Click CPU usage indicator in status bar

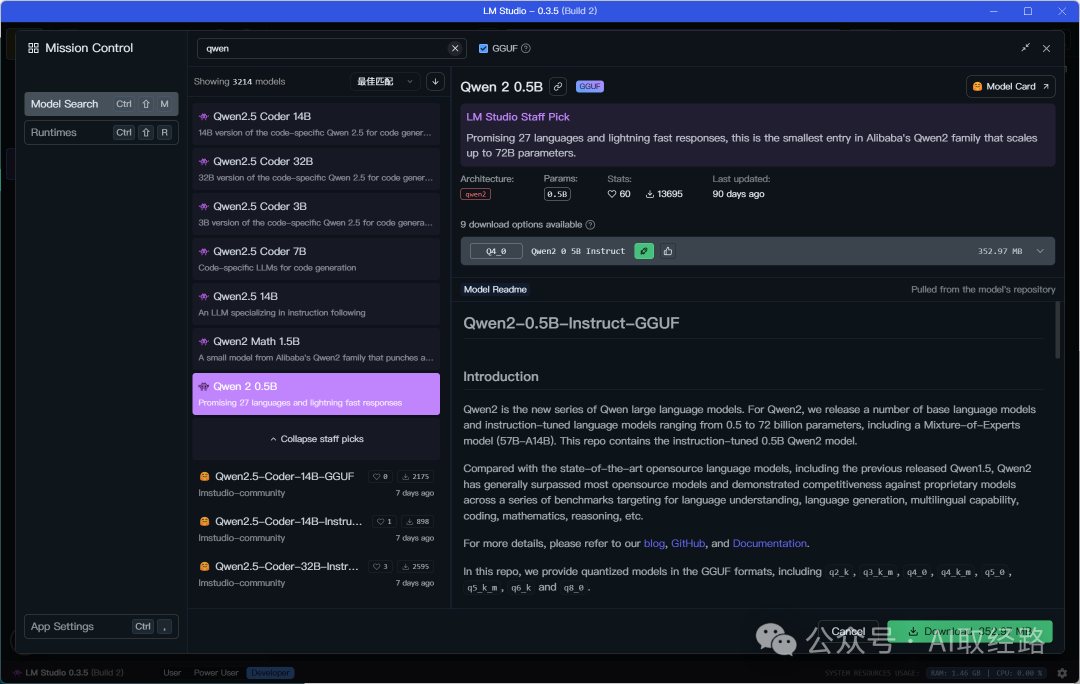point(1018,673)
